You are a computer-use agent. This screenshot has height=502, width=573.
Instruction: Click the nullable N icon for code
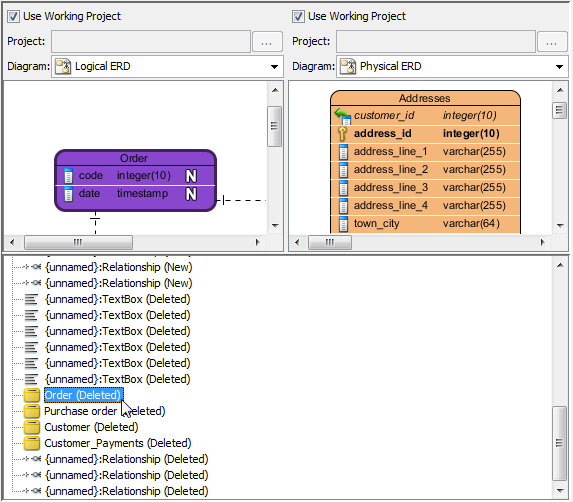(x=191, y=176)
